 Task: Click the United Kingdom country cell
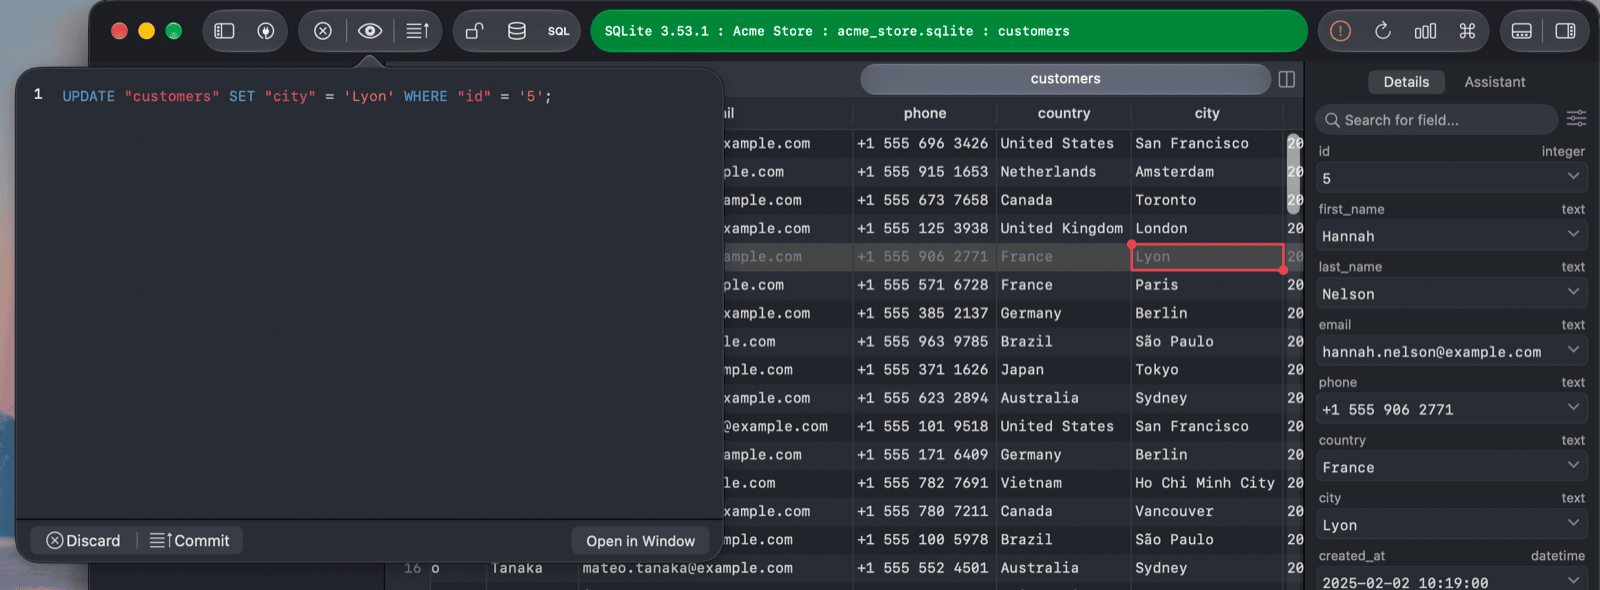tap(1064, 229)
